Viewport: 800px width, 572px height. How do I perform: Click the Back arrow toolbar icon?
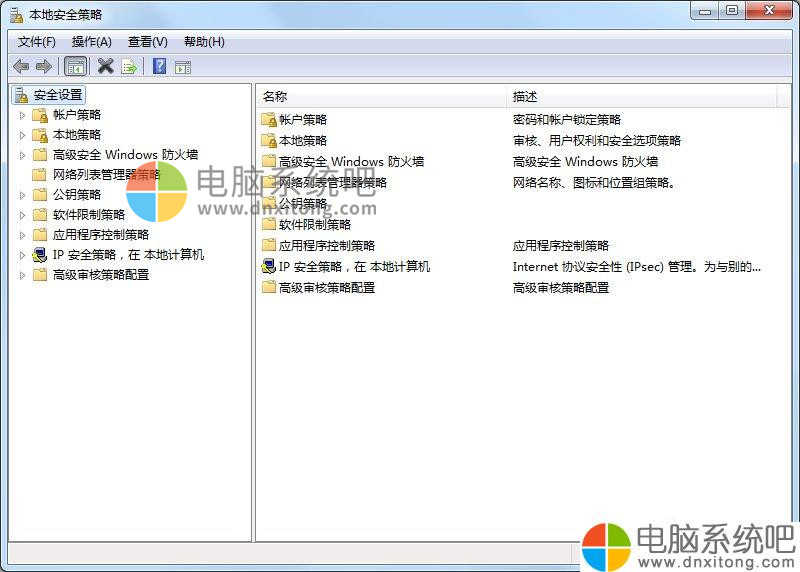point(21,66)
